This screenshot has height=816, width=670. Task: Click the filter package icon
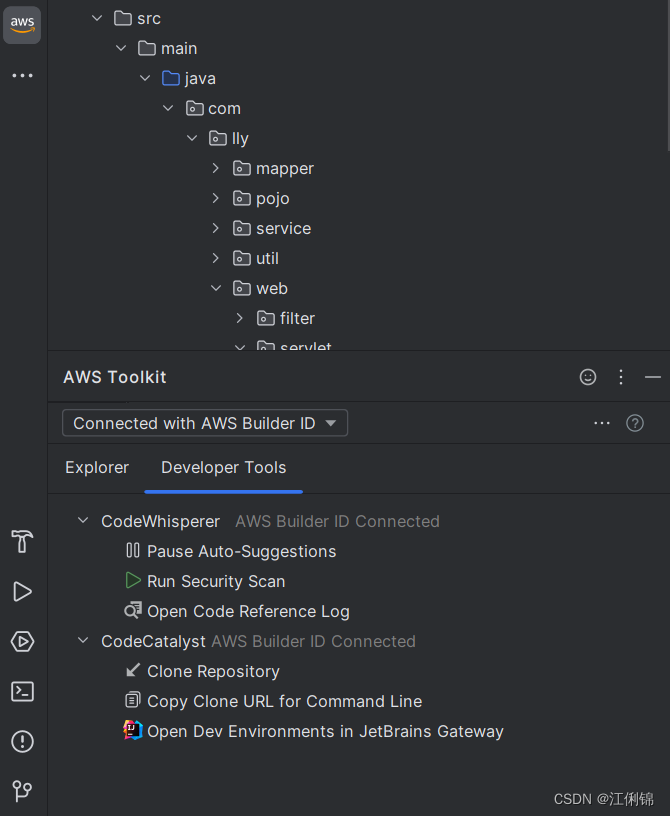(266, 318)
